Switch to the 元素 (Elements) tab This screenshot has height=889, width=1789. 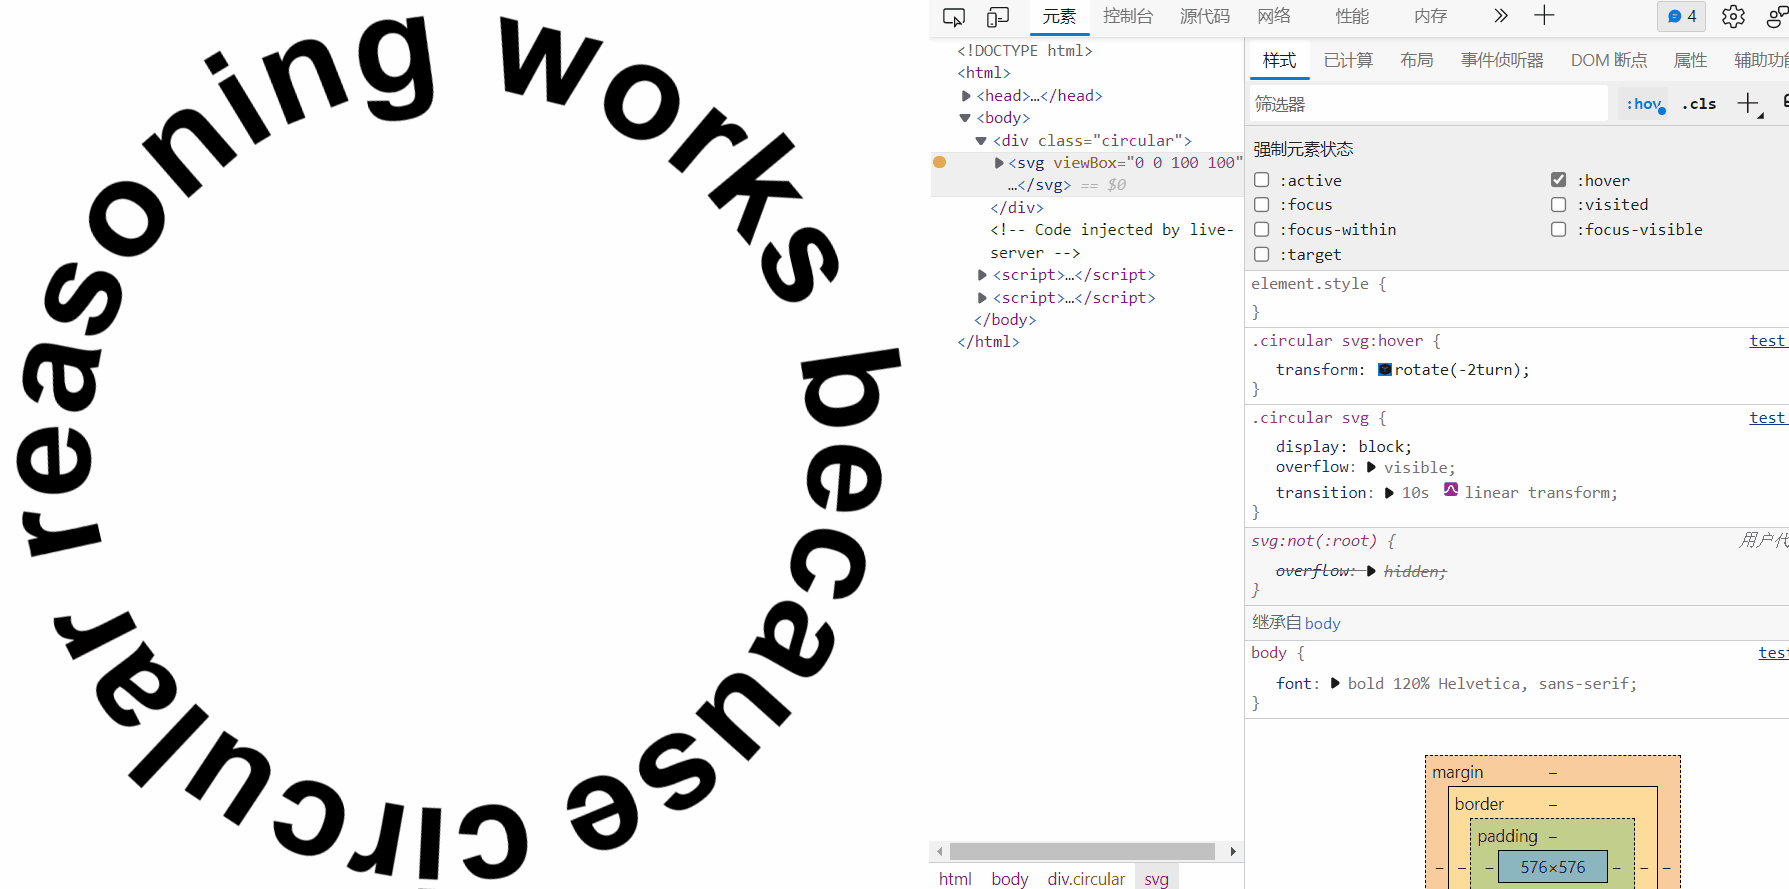(1059, 17)
